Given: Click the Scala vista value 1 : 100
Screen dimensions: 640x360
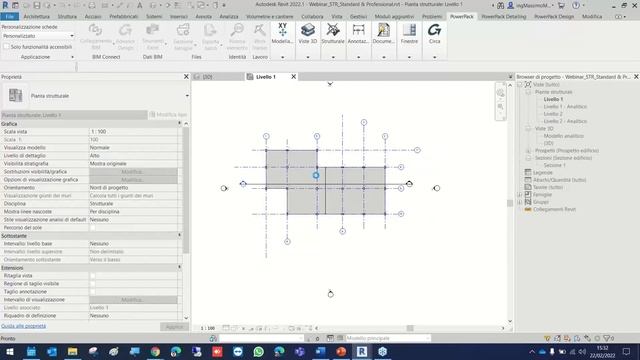Looking at the screenshot, I should click(x=133, y=132).
